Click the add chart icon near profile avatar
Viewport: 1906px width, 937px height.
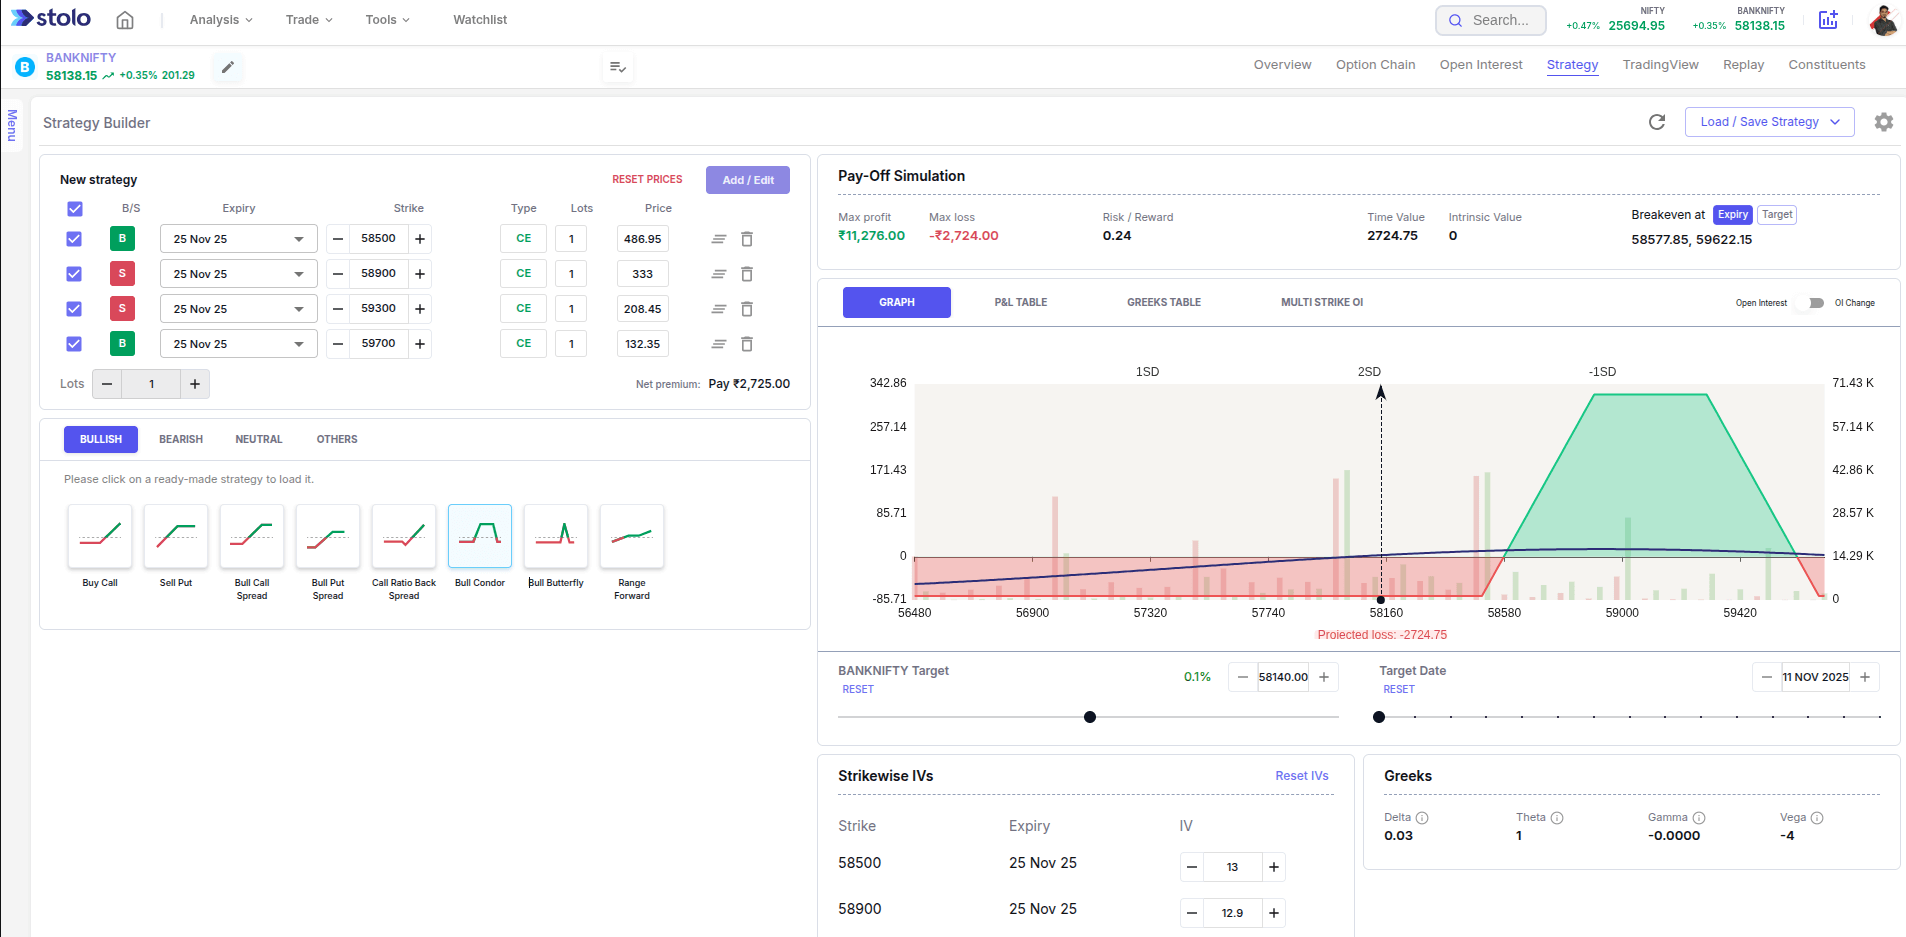[x=1828, y=20]
